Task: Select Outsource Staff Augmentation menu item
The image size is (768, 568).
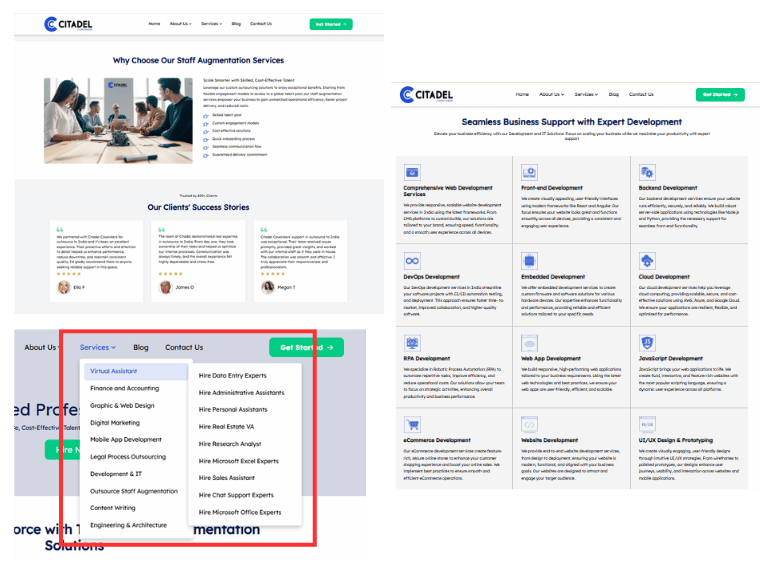Action: pyautogui.click(x=134, y=491)
